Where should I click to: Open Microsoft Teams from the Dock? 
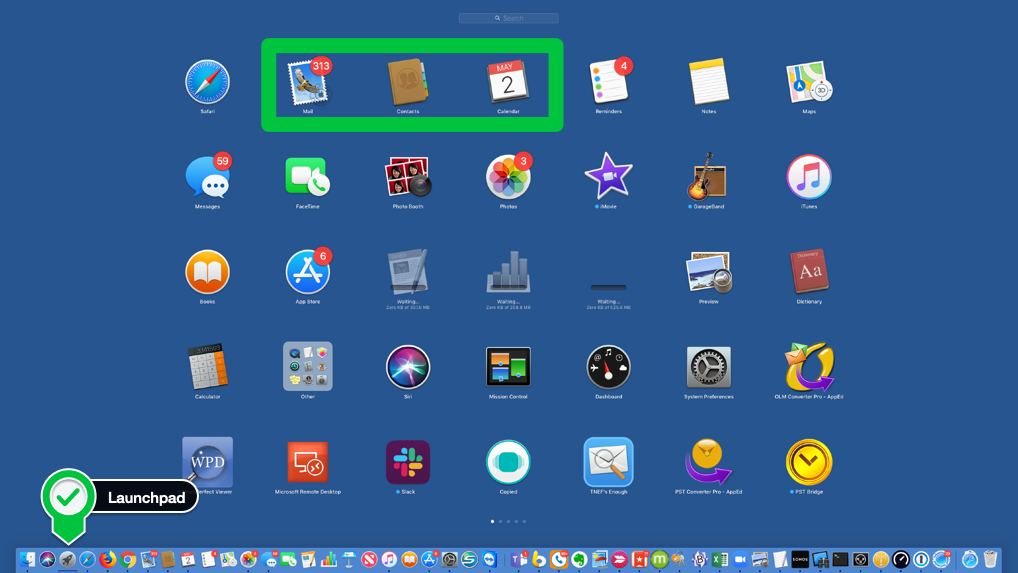(519, 559)
